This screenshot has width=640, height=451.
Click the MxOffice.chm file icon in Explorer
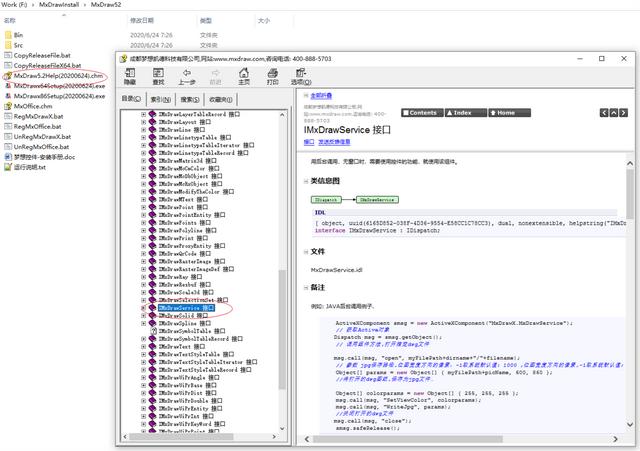click(8, 106)
